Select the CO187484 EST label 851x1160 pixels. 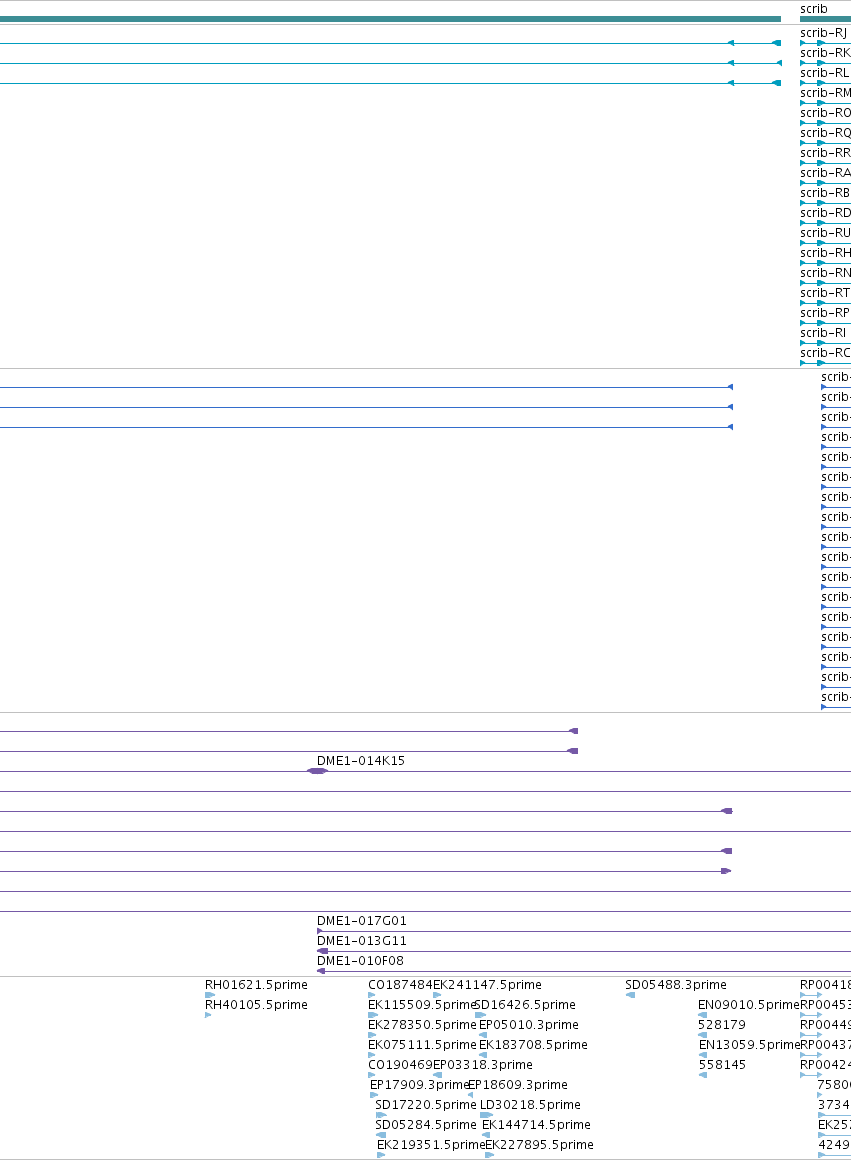(x=400, y=985)
